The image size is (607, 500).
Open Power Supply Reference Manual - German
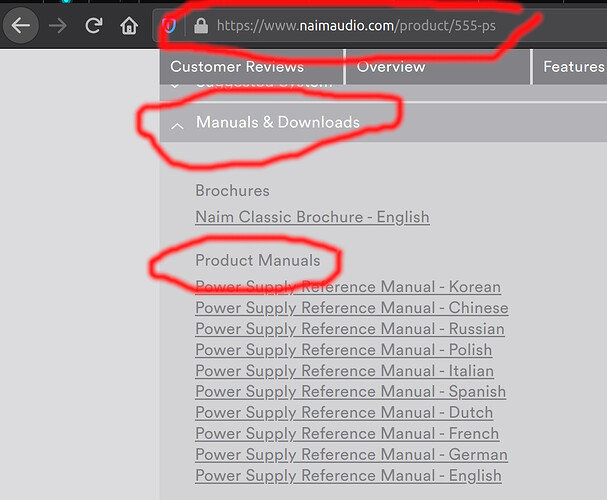click(351, 454)
